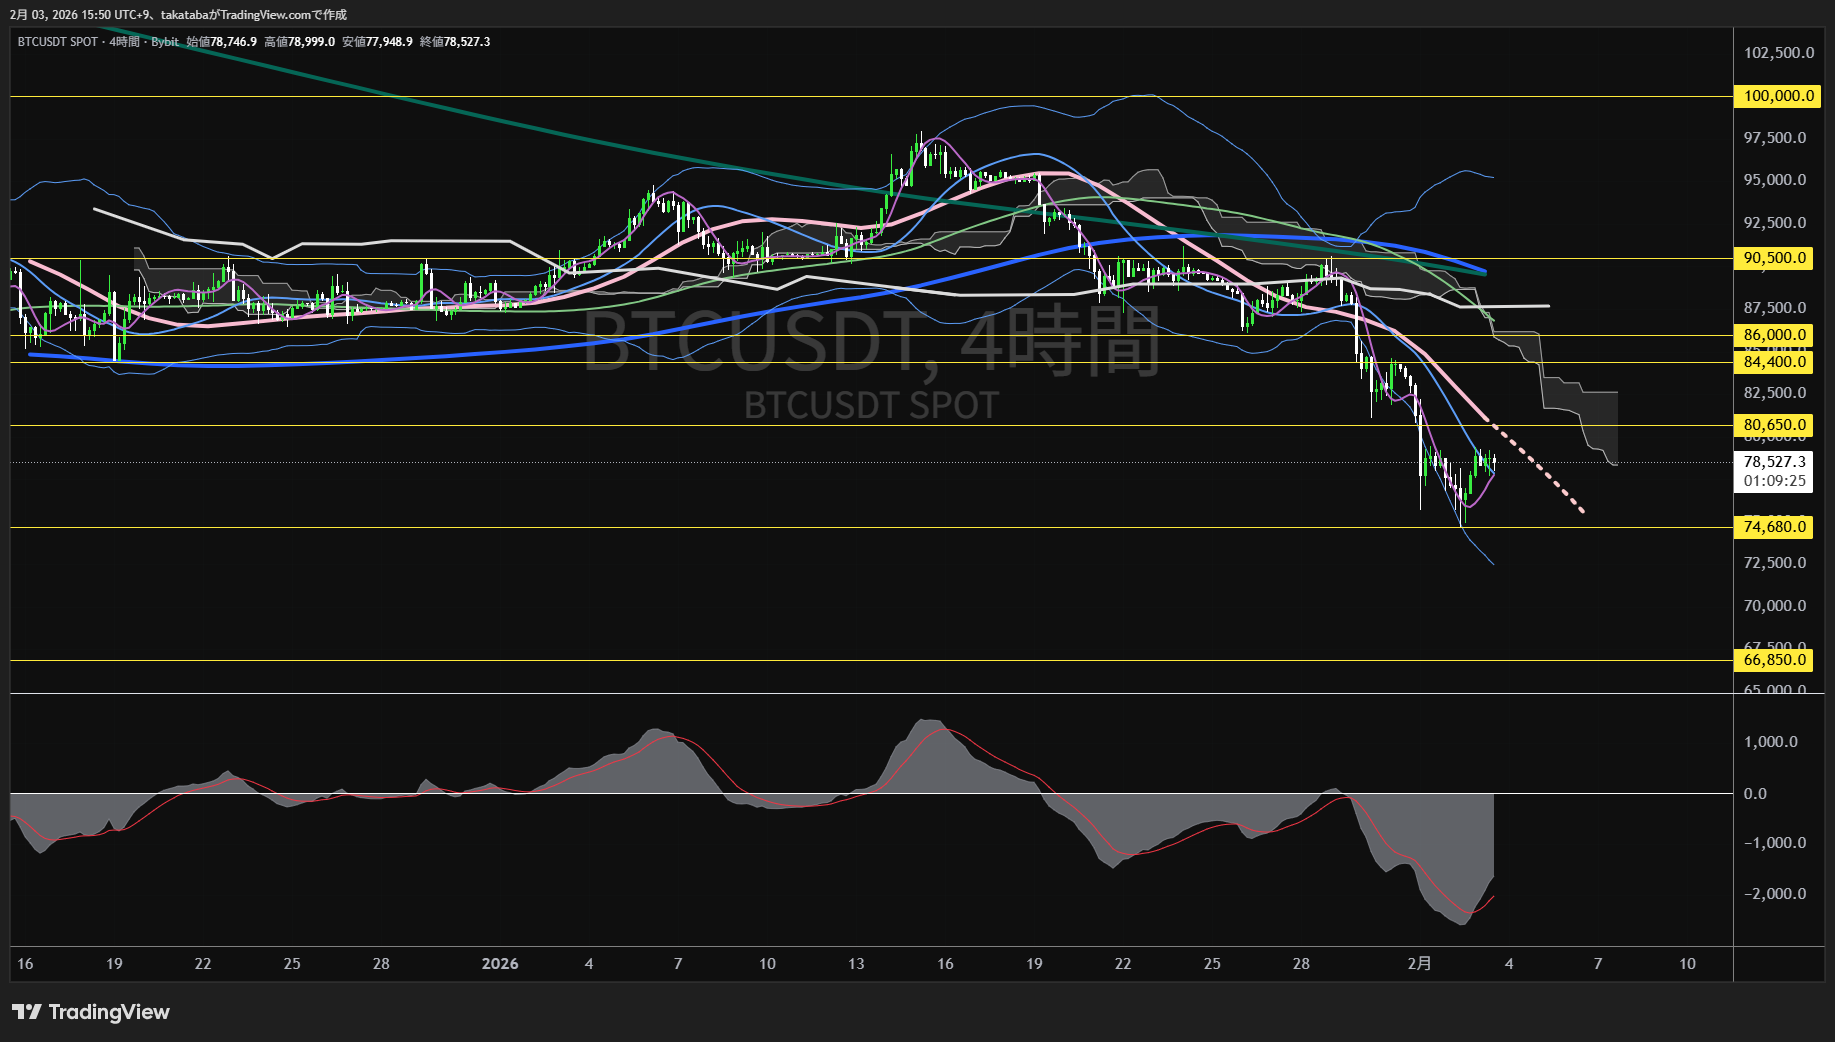The height and width of the screenshot is (1042, 1835).
Task: Select the 2月 marker on time axis
Action: coord(1419,964)
